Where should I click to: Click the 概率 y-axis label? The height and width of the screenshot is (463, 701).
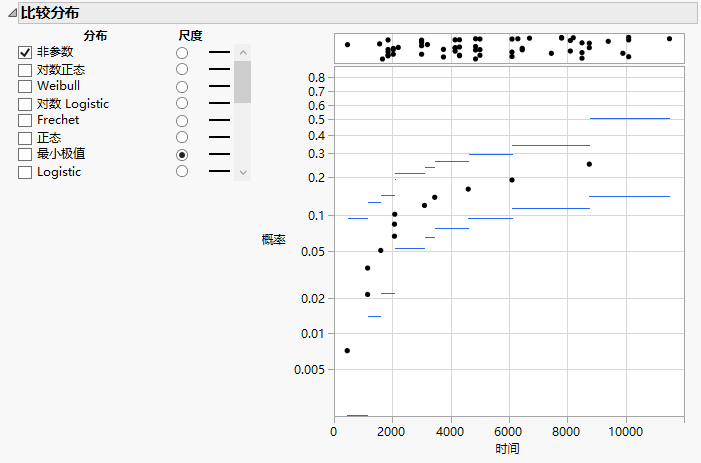point(274,240)
